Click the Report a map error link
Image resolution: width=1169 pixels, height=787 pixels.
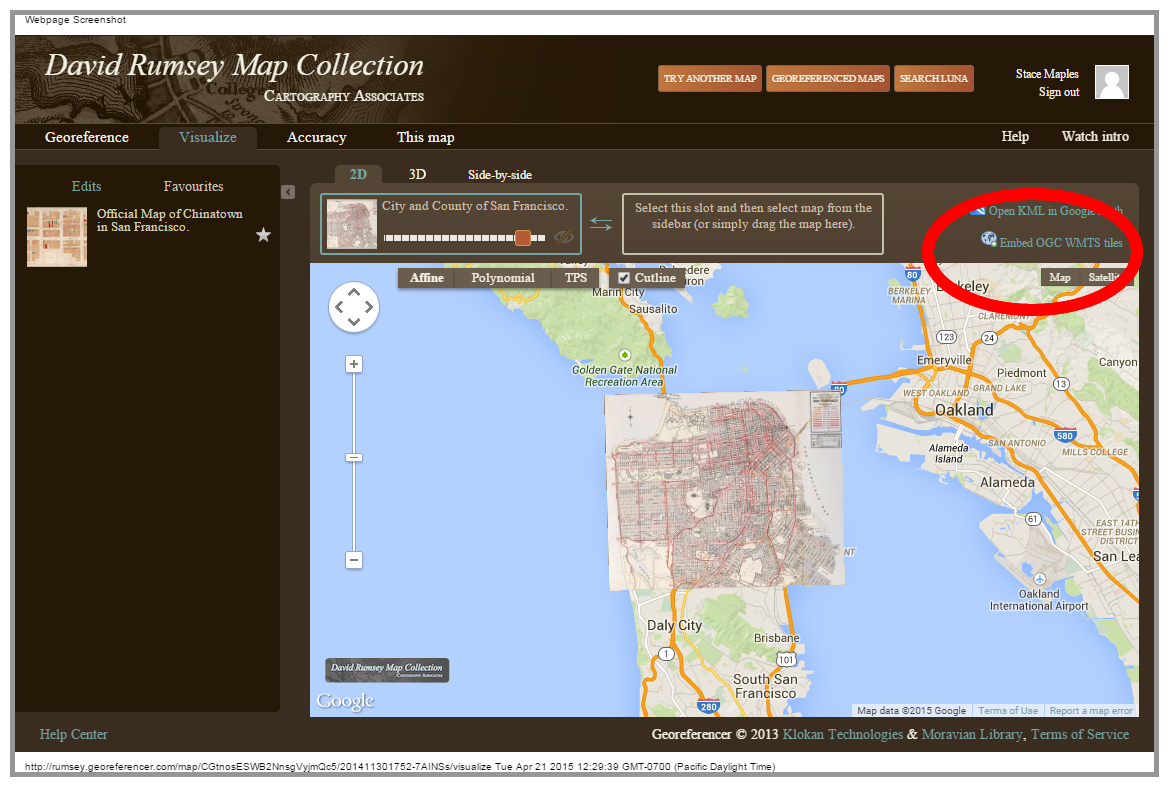[x=1091, y=711]
